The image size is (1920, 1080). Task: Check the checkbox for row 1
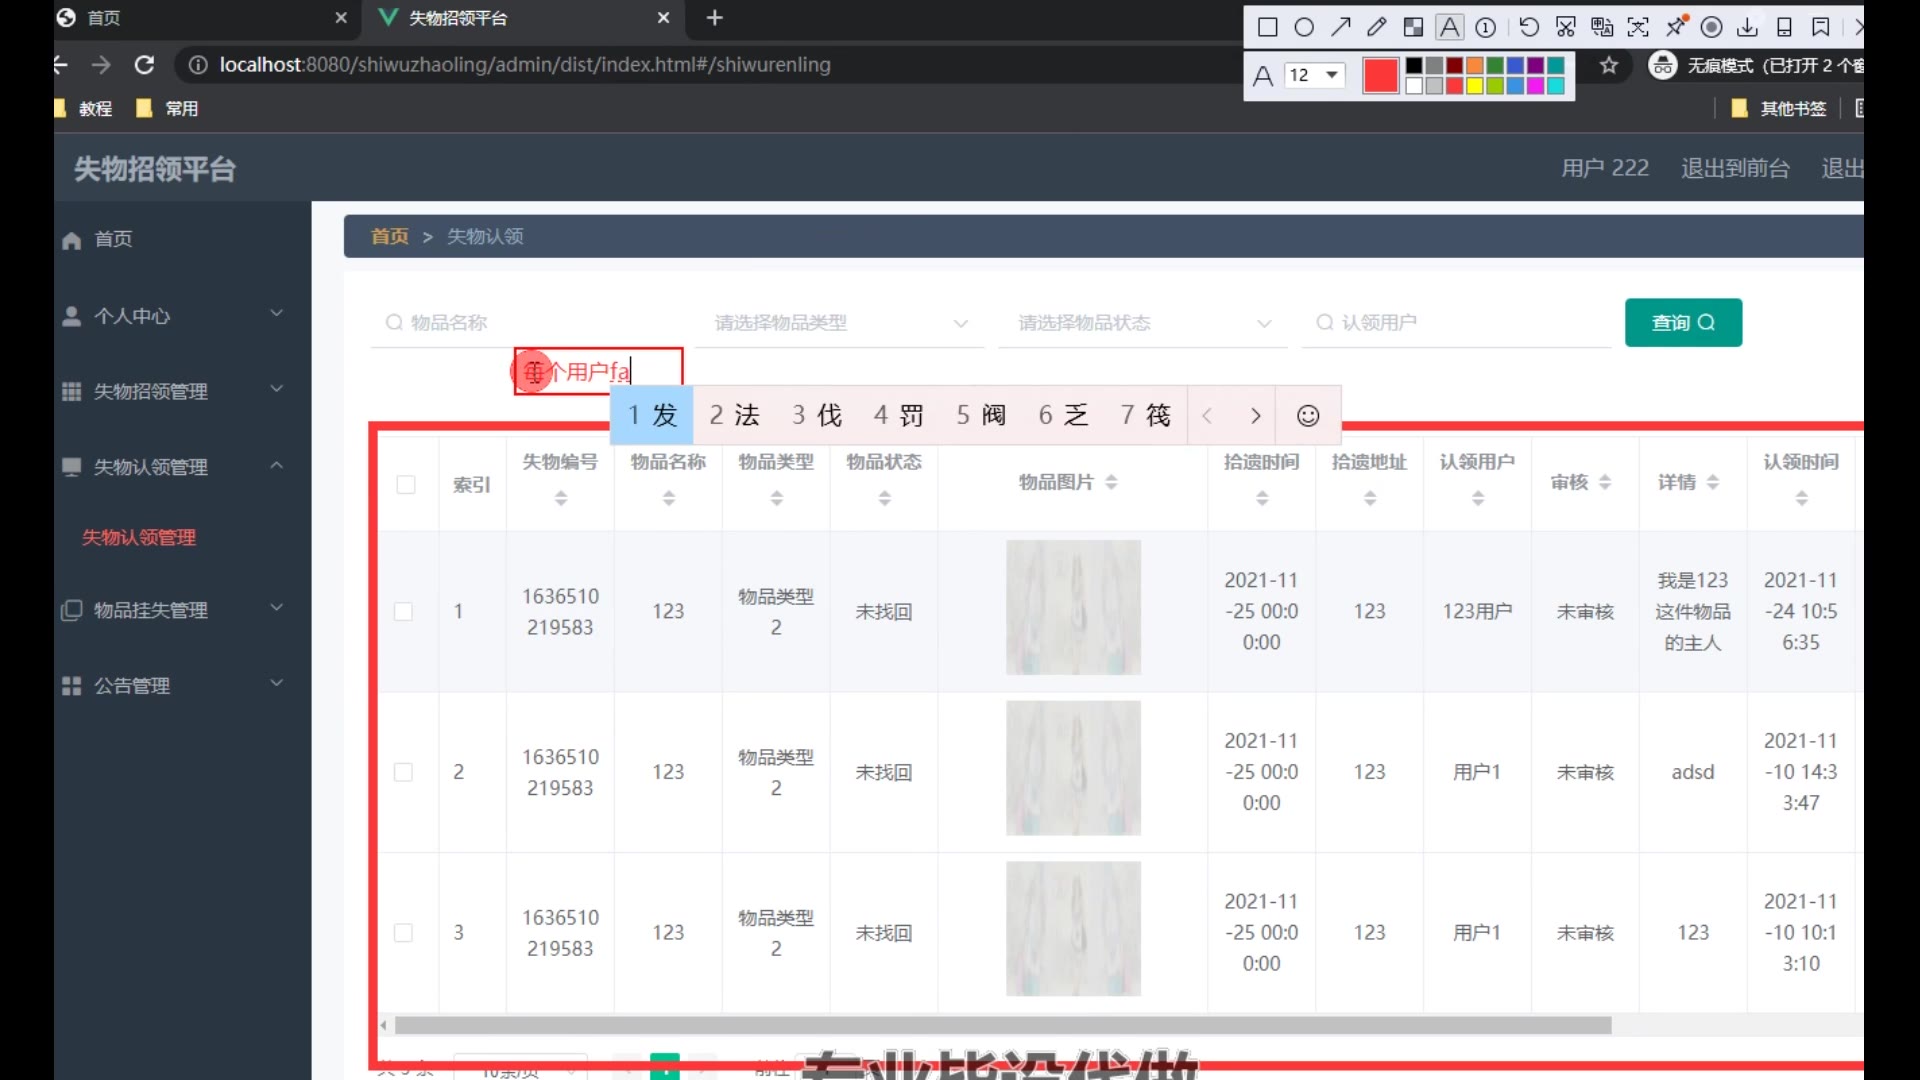[403, 611]
